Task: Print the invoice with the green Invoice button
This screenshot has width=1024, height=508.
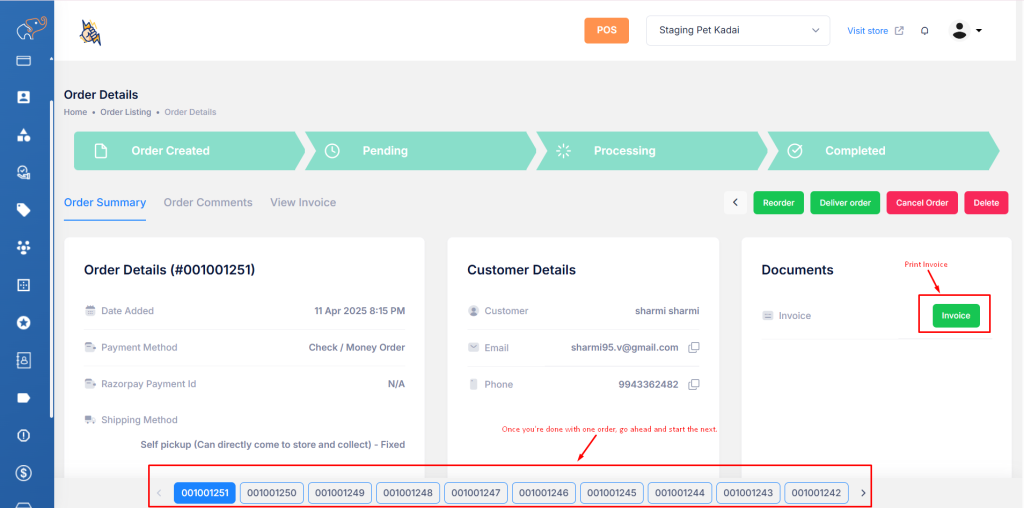Action: tap(956, 315)
